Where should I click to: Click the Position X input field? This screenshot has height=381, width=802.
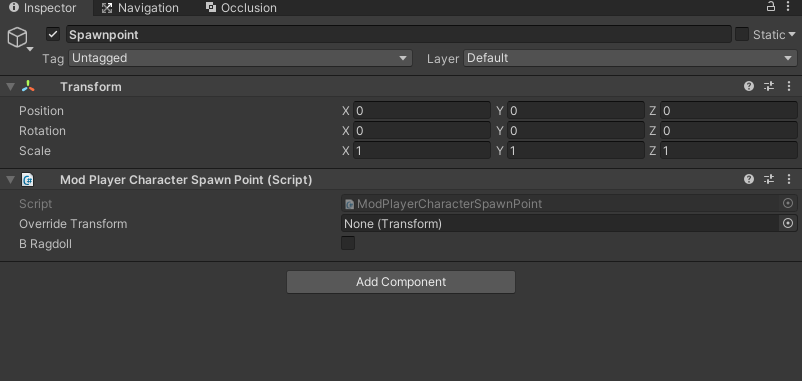[421, 110]
